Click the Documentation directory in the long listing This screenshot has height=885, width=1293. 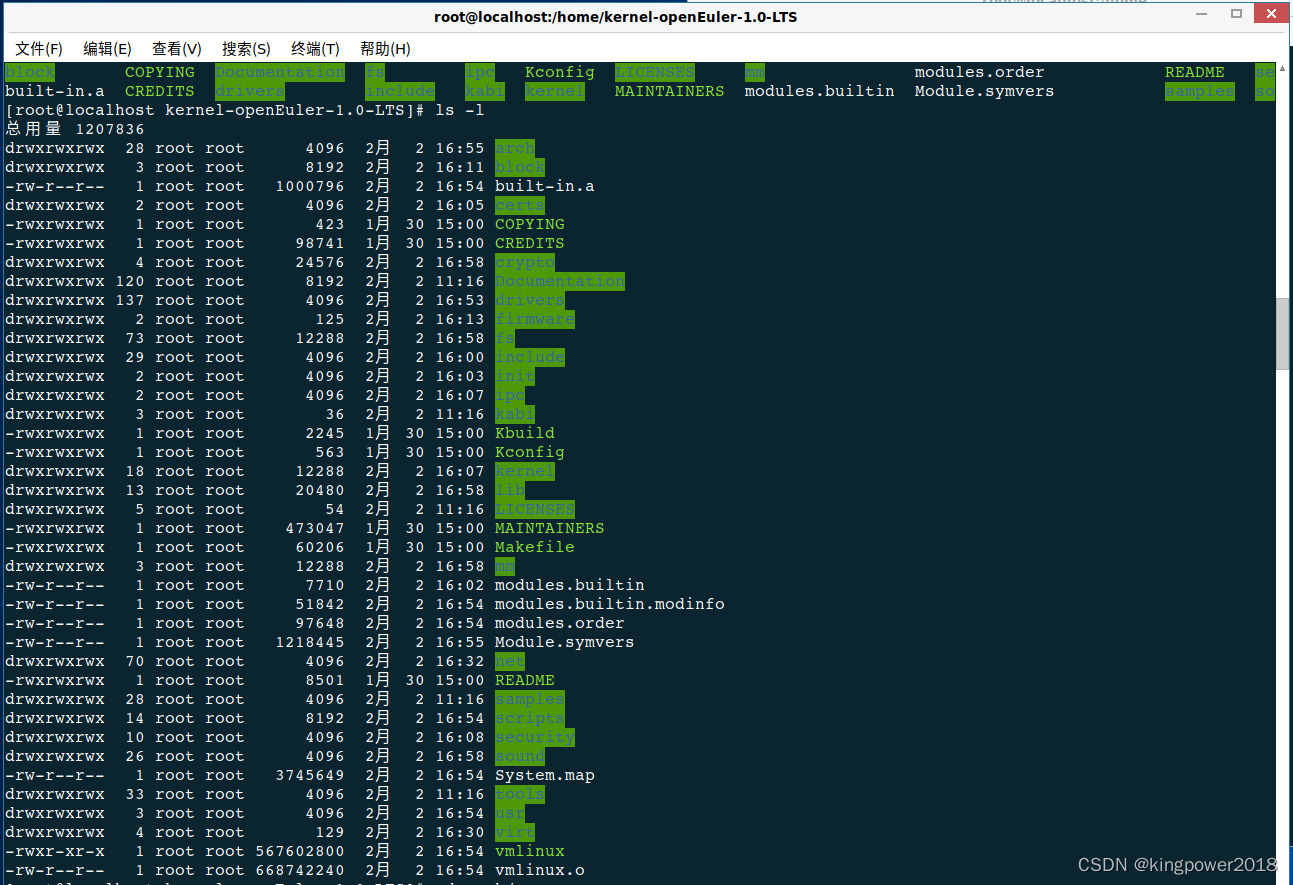point(559,281)
